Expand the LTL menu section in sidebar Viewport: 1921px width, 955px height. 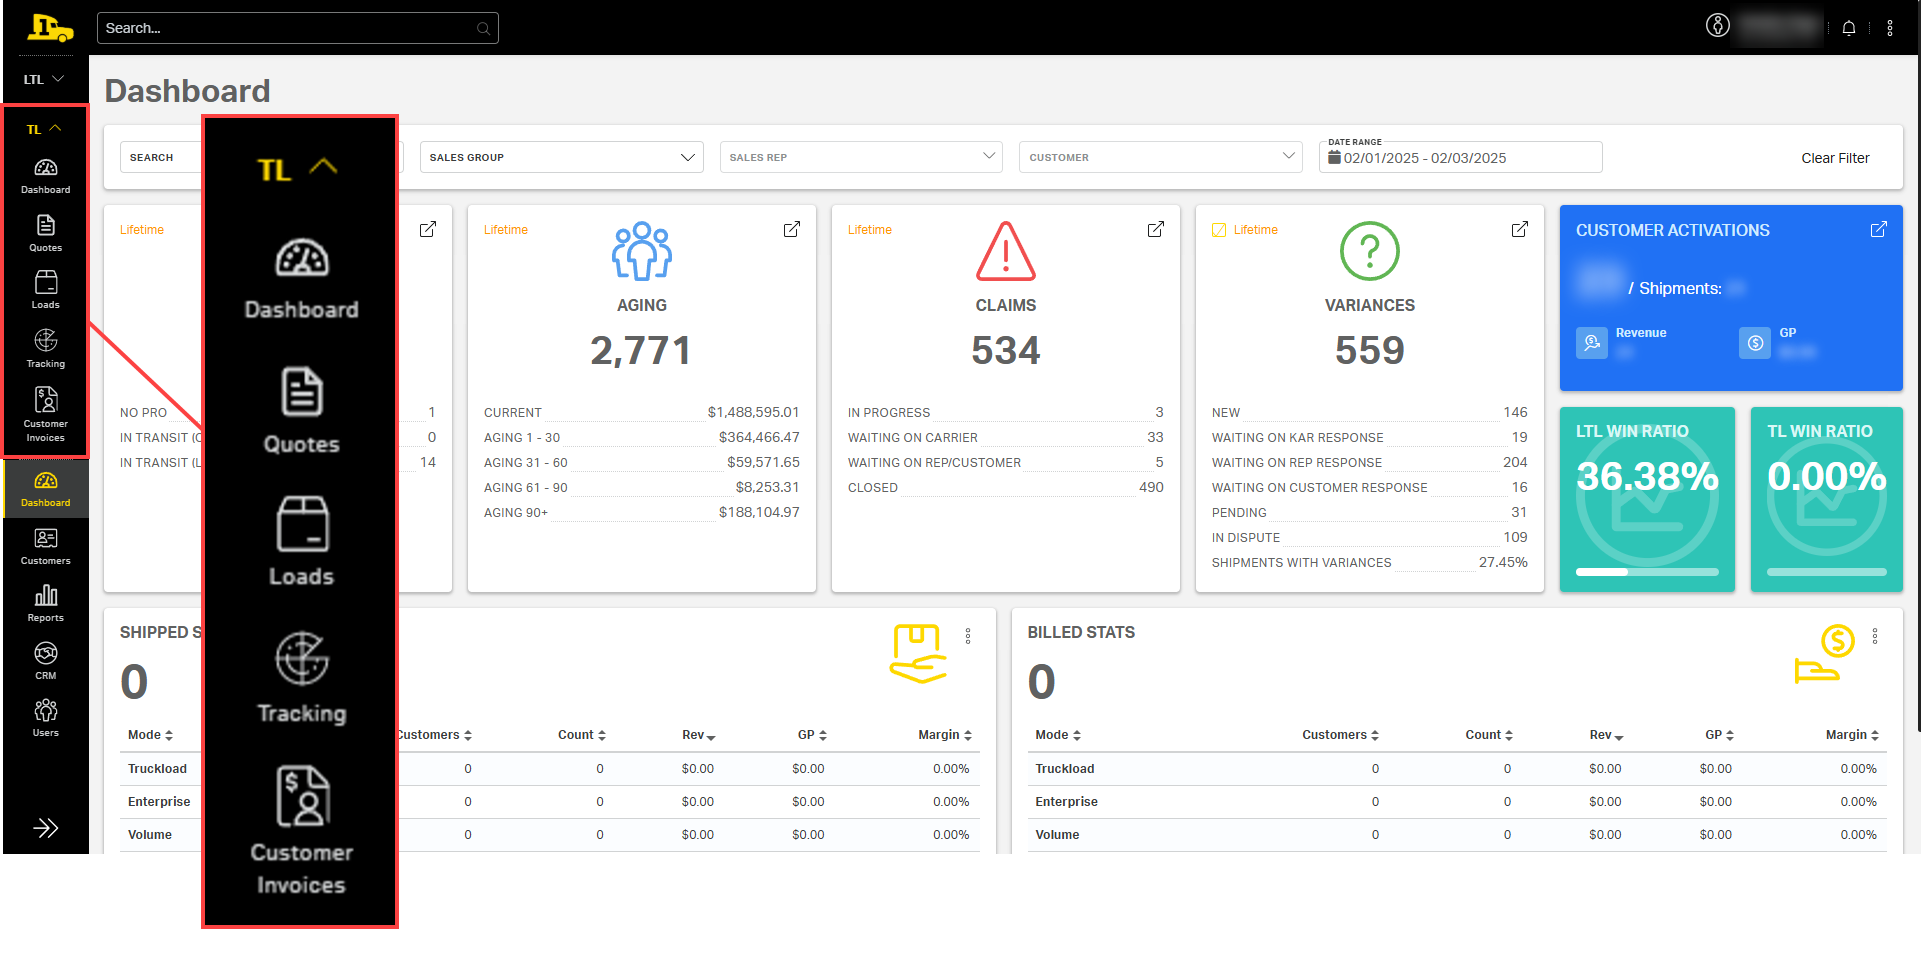click(44, 79)
